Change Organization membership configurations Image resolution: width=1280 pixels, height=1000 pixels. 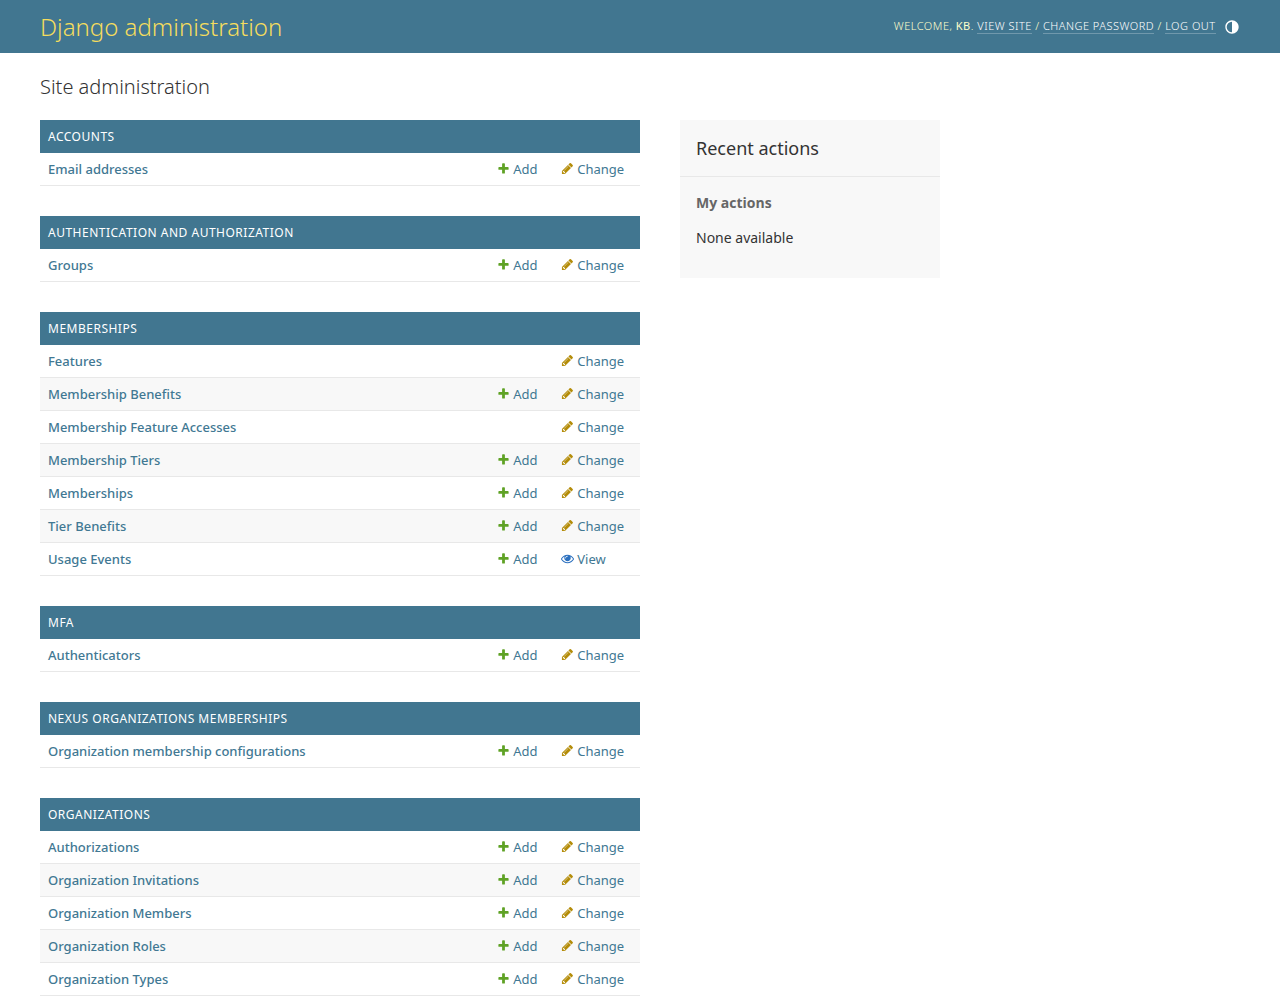593,751
